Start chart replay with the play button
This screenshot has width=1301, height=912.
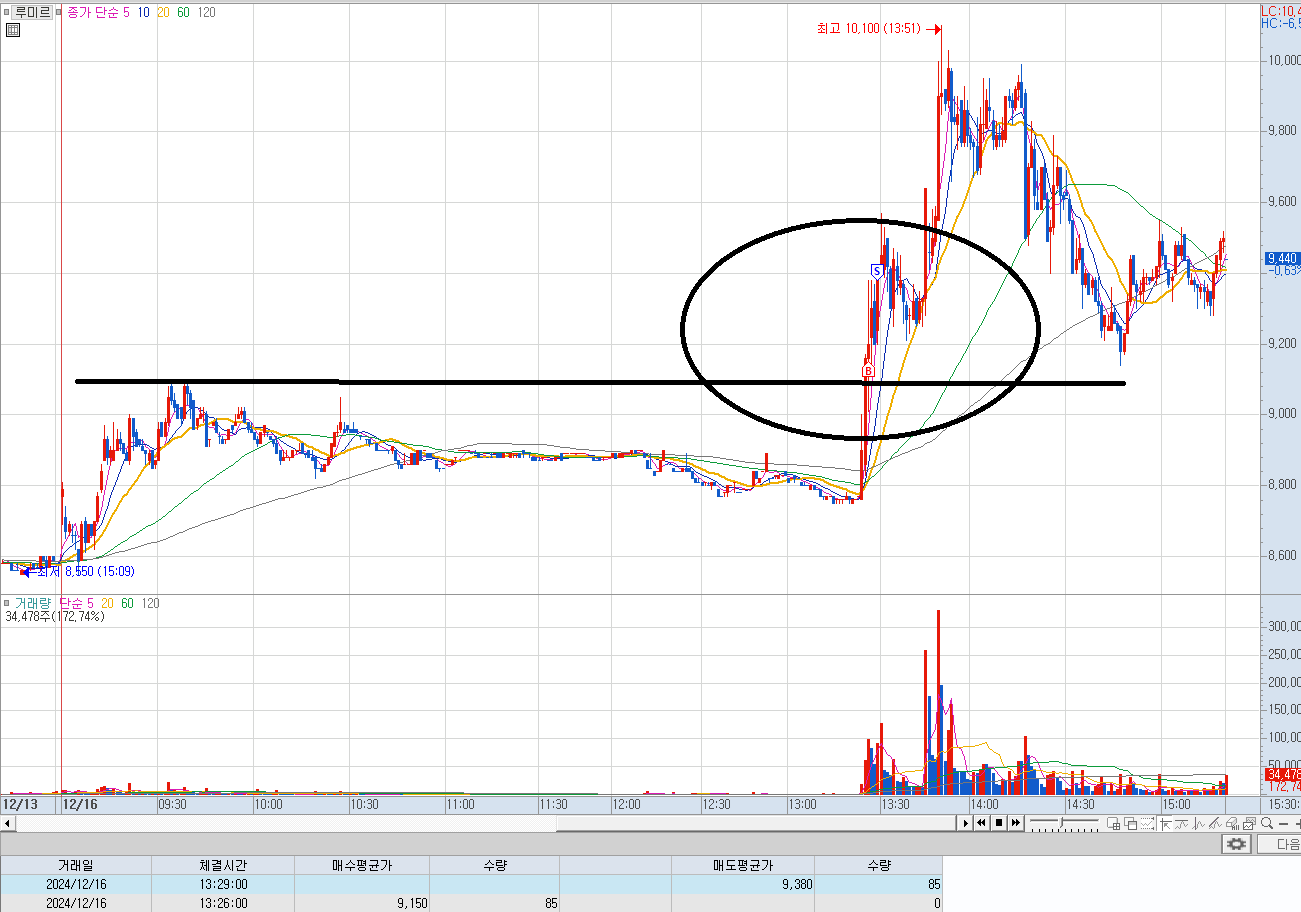point(965,823)
